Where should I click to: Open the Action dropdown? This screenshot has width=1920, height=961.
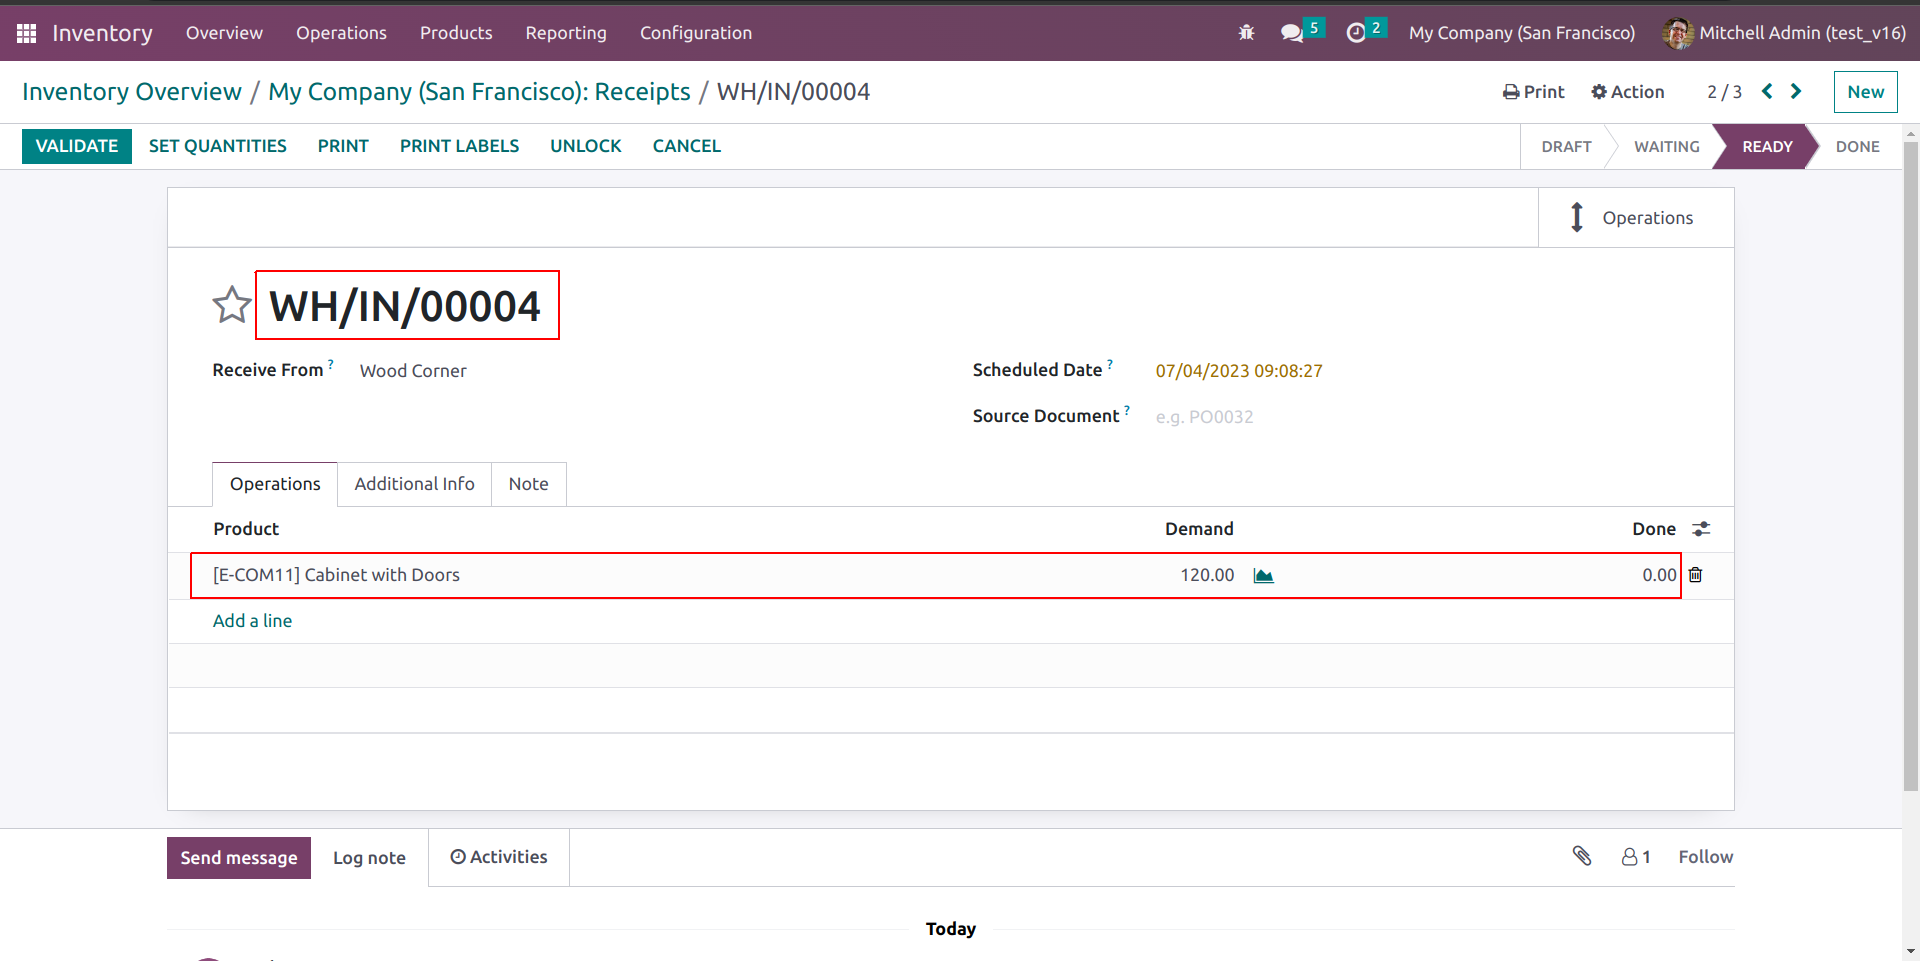click(x=1628, y=92)
